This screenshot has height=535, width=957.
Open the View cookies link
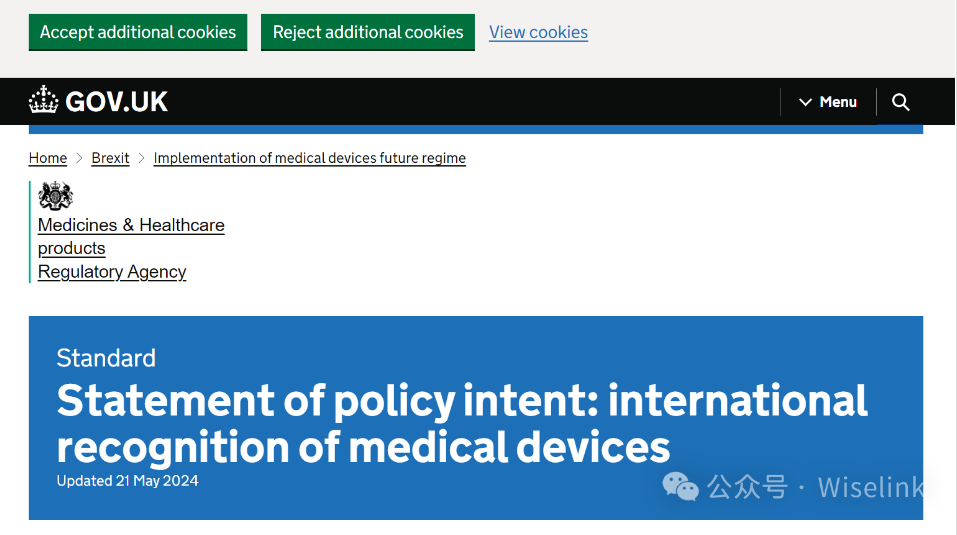click(538, 32)
